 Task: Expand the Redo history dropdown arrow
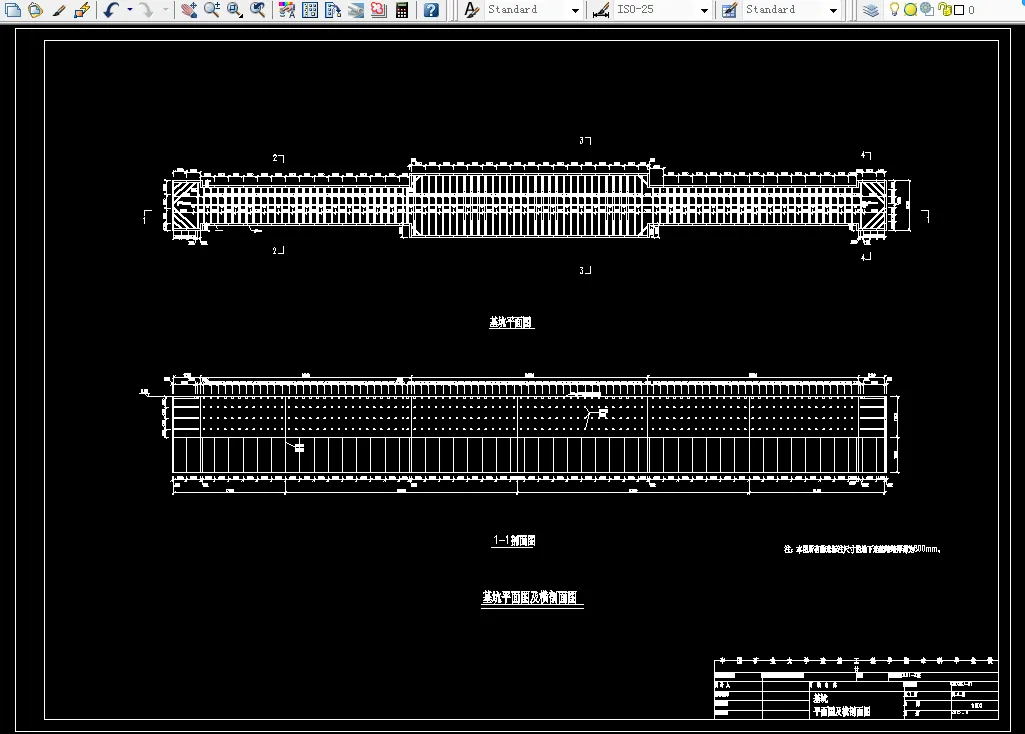(165, 10)
